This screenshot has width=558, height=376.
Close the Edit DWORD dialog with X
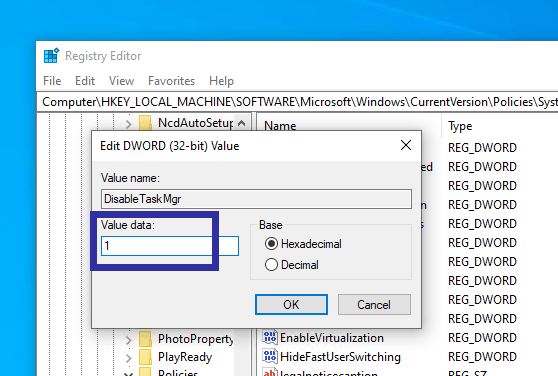406,145
